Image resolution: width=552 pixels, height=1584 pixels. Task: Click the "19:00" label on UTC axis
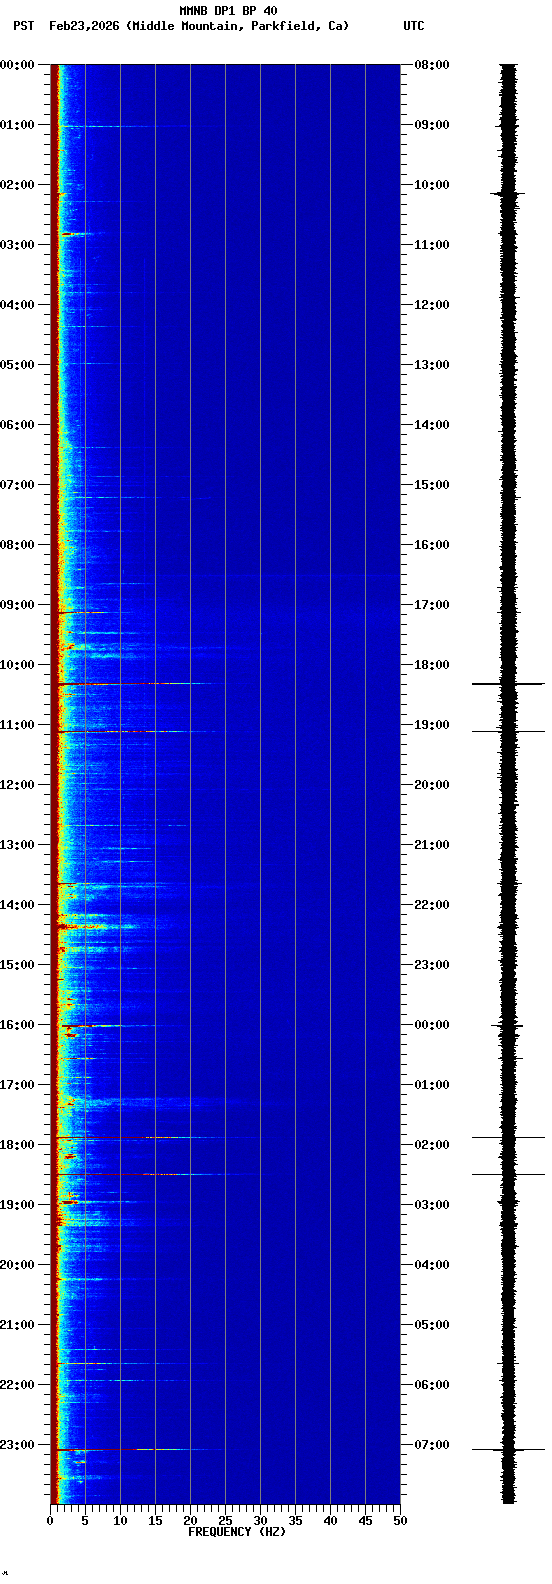pyautogui.click(x=432, y=725)
